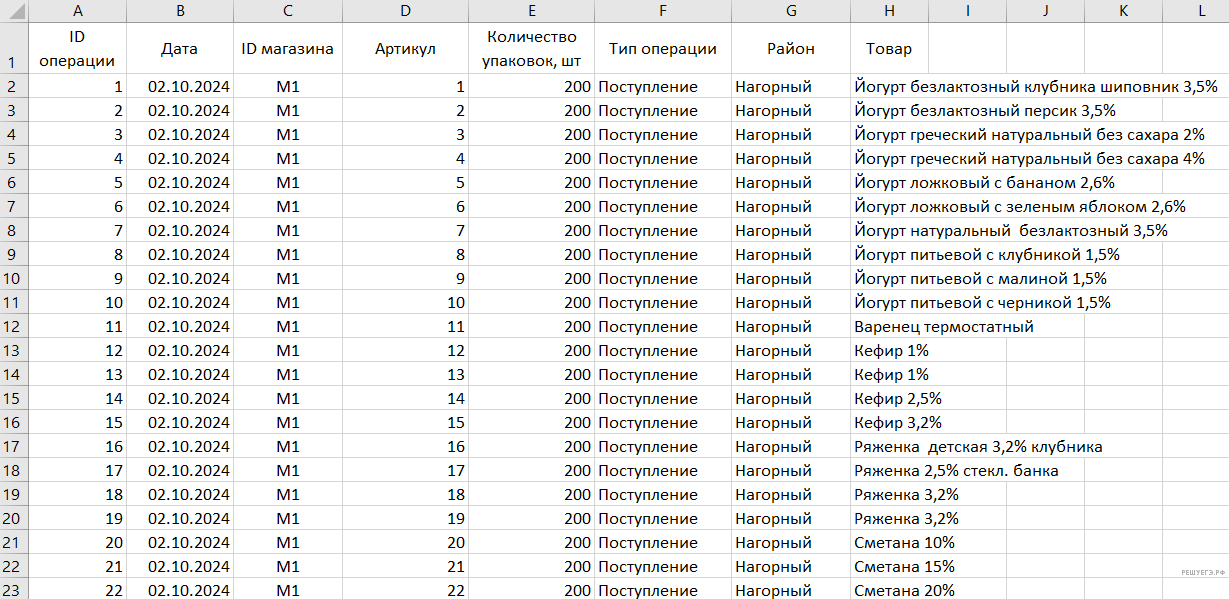Select the column L header

click(x=1201, y=10)
